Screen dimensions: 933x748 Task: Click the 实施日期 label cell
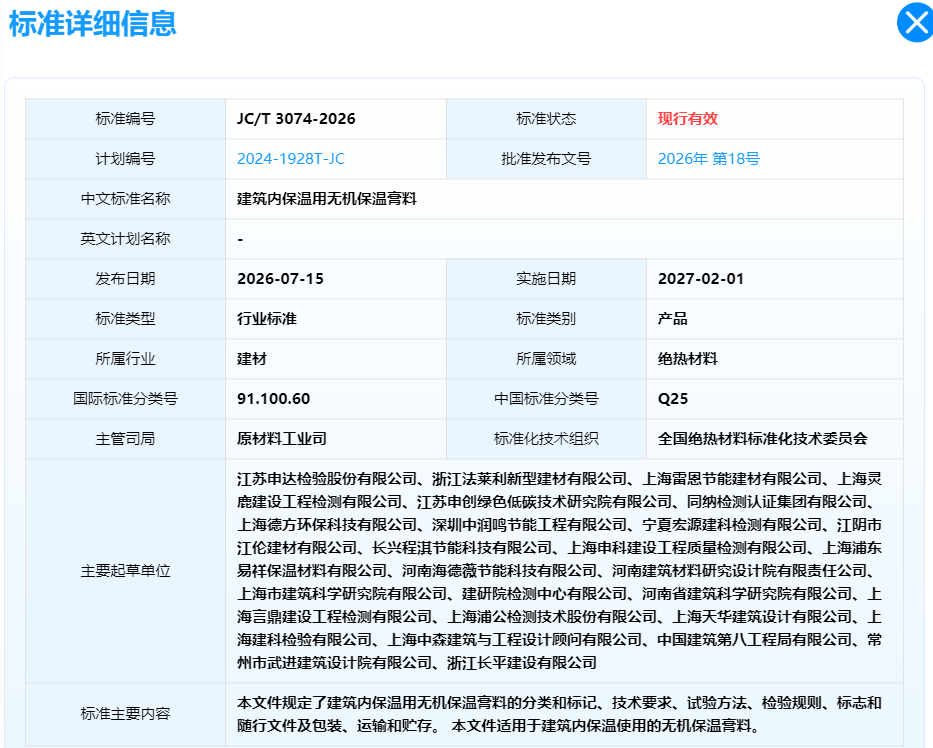pyautogui.click(x=546, y=278)
